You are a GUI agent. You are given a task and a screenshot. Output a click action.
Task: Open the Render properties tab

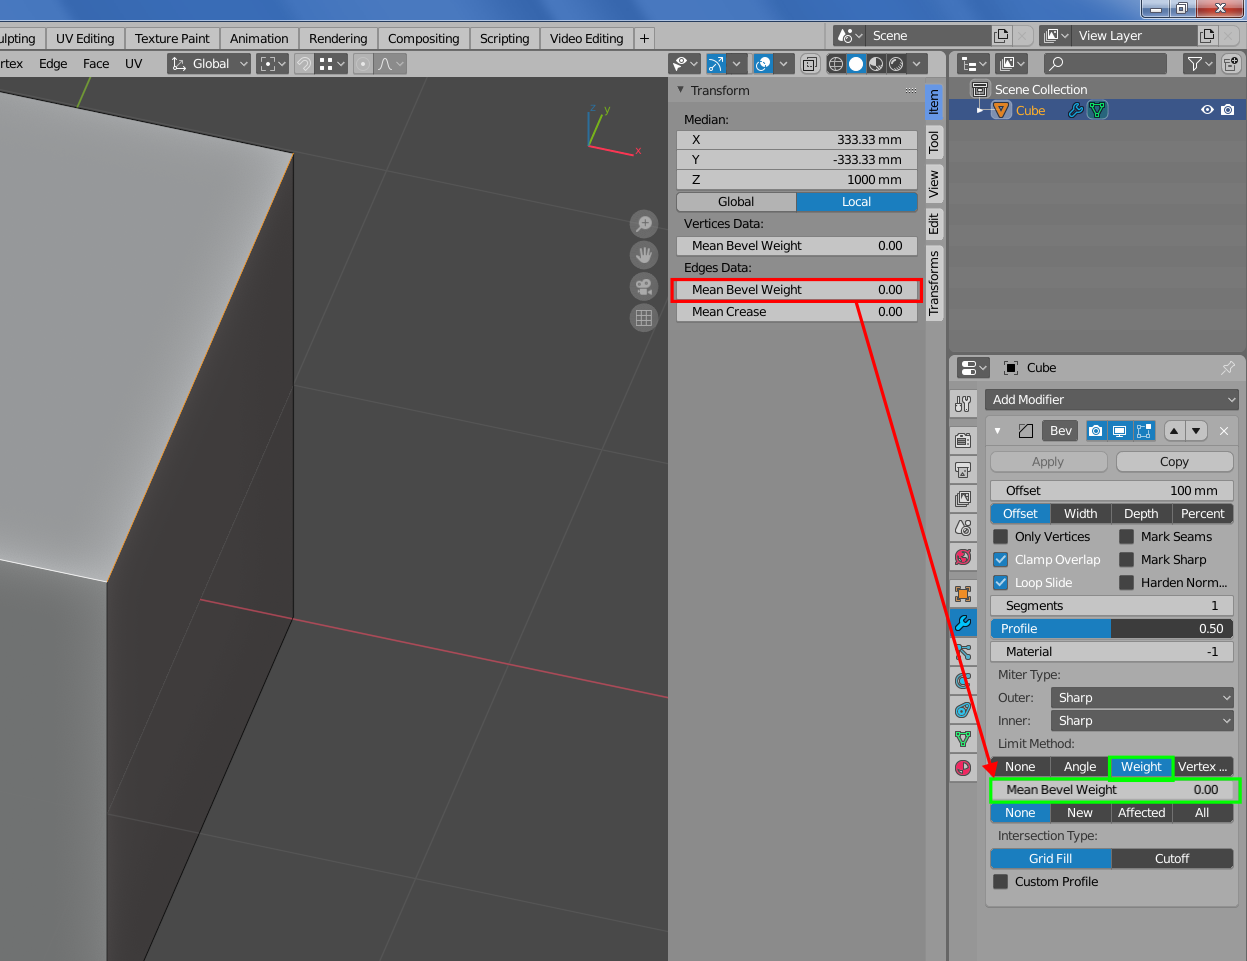(963, 440)
